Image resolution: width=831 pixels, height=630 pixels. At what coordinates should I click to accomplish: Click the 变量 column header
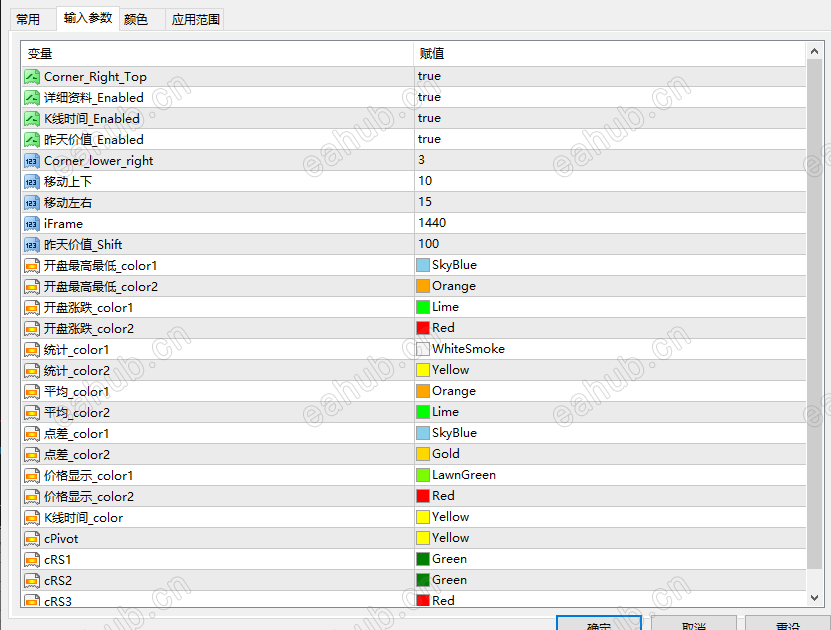tap(217, 54)
